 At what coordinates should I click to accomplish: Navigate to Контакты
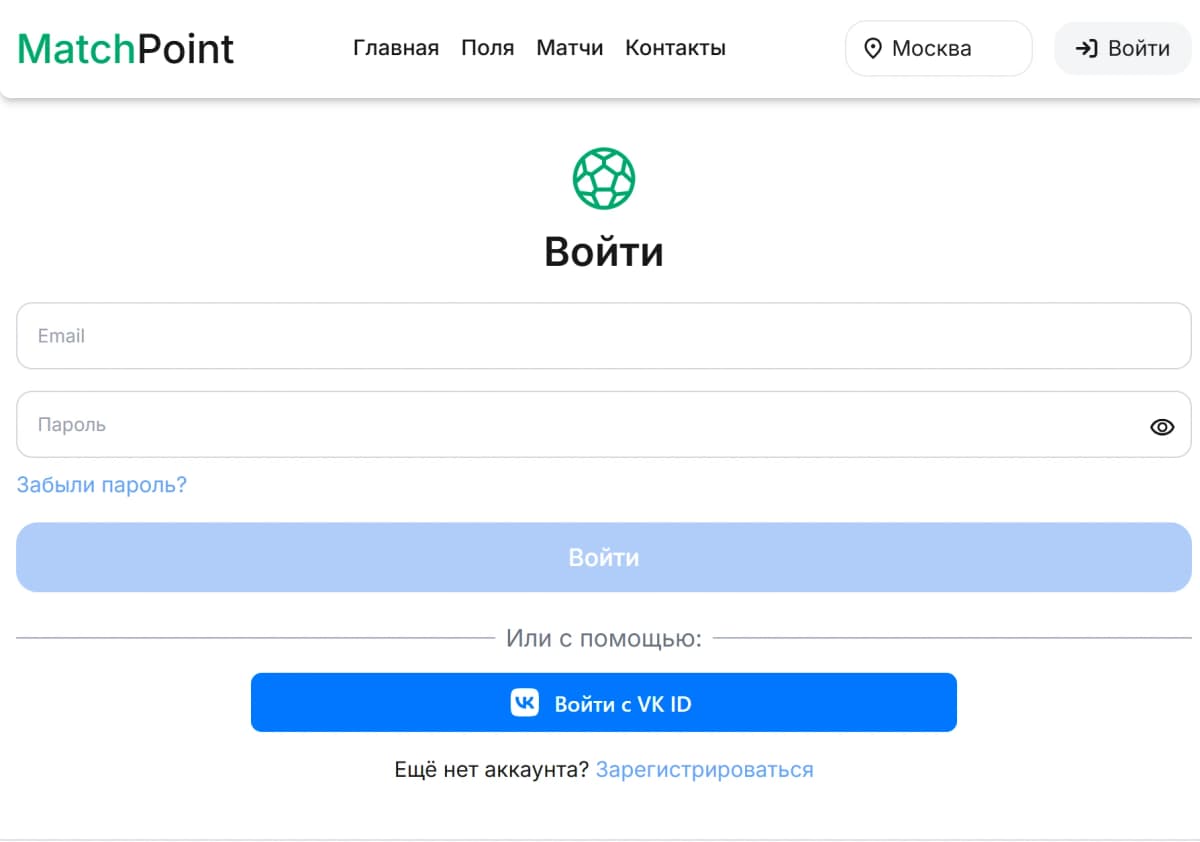tap(675, 48)
